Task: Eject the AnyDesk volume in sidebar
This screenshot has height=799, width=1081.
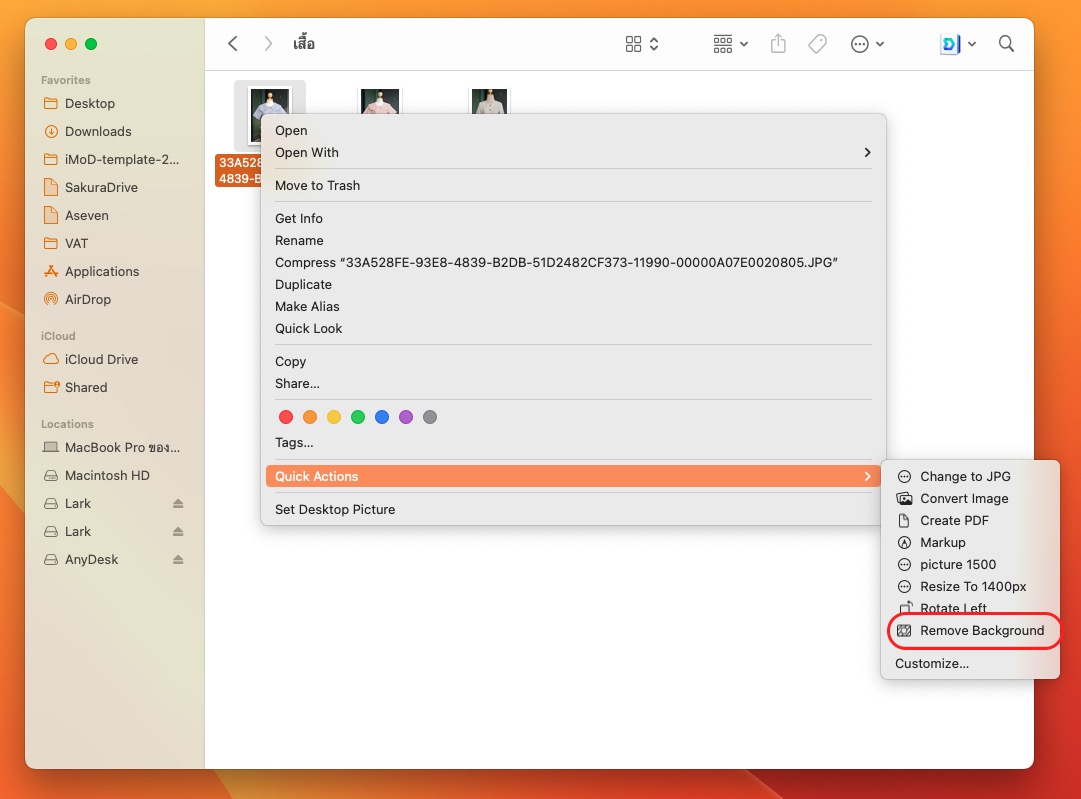Action: (x=178, y=560)
